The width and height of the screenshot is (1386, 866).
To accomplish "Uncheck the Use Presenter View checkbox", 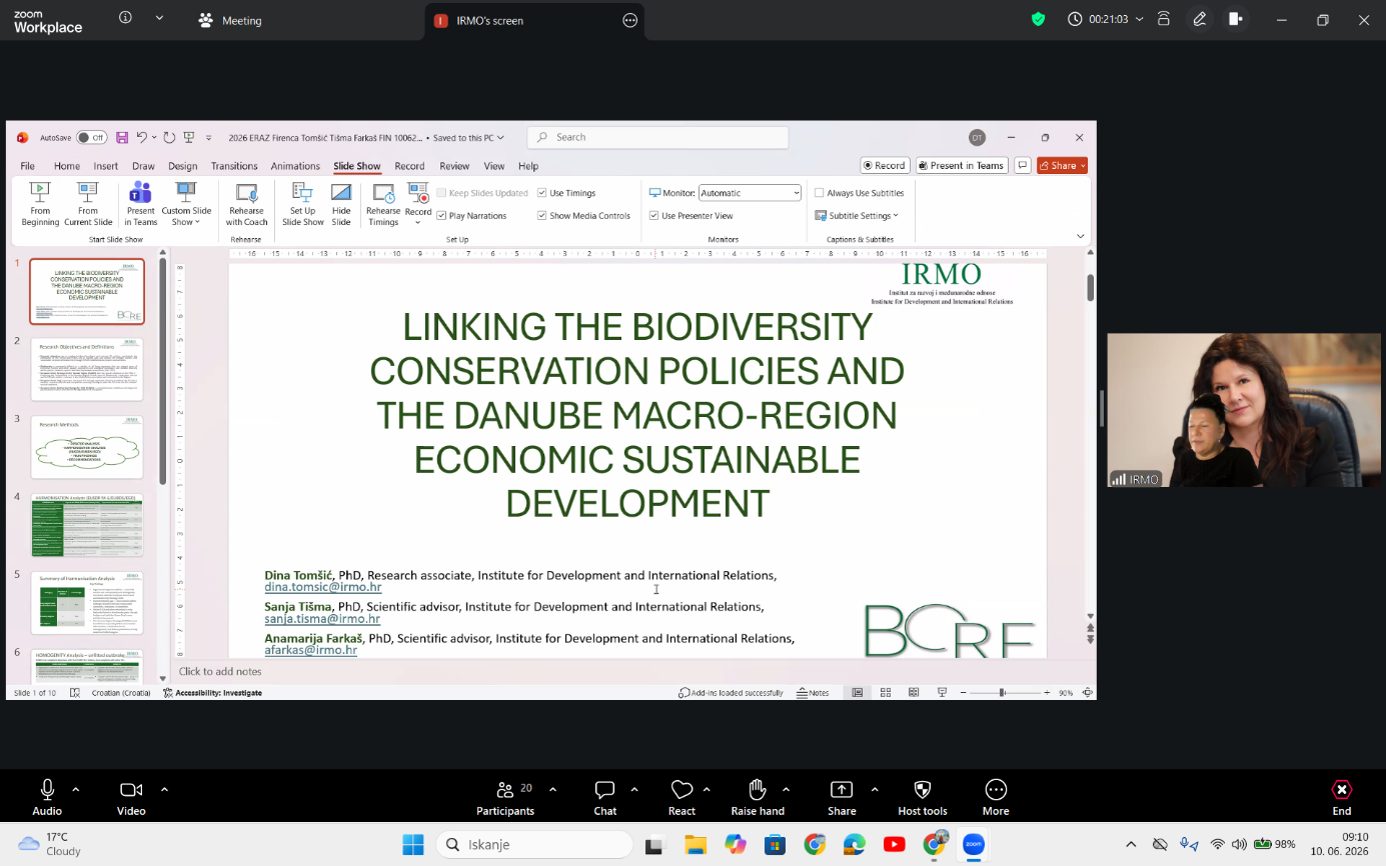I will [654, 216].
